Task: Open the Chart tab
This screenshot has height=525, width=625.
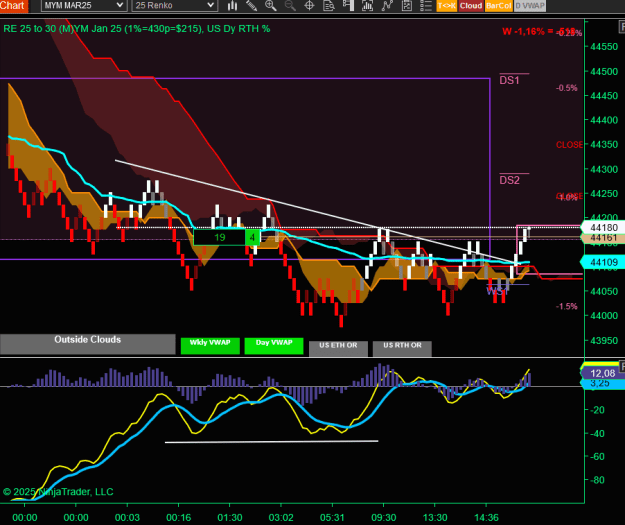Action: 13,6
